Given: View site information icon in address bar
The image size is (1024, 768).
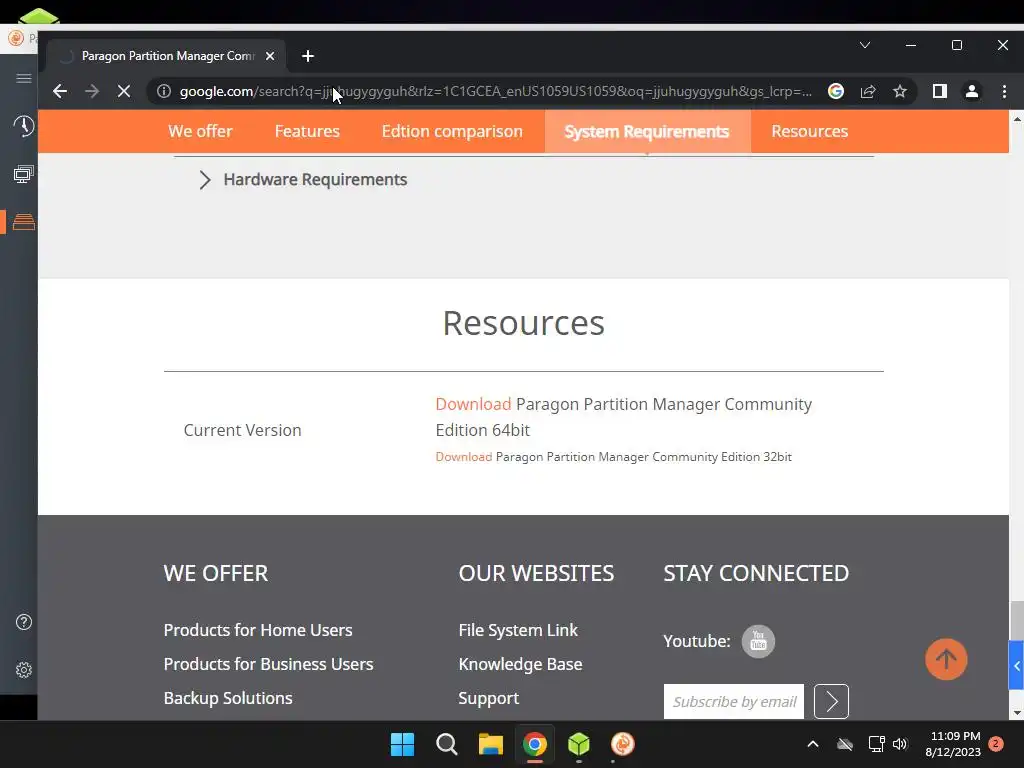Looking at the screenshot, I should 164,91.
